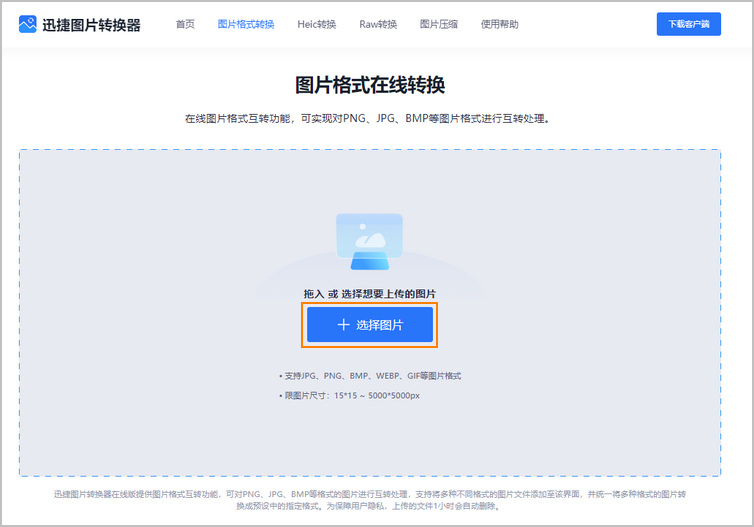Open the 首页 menu item

tap(185, 24)
